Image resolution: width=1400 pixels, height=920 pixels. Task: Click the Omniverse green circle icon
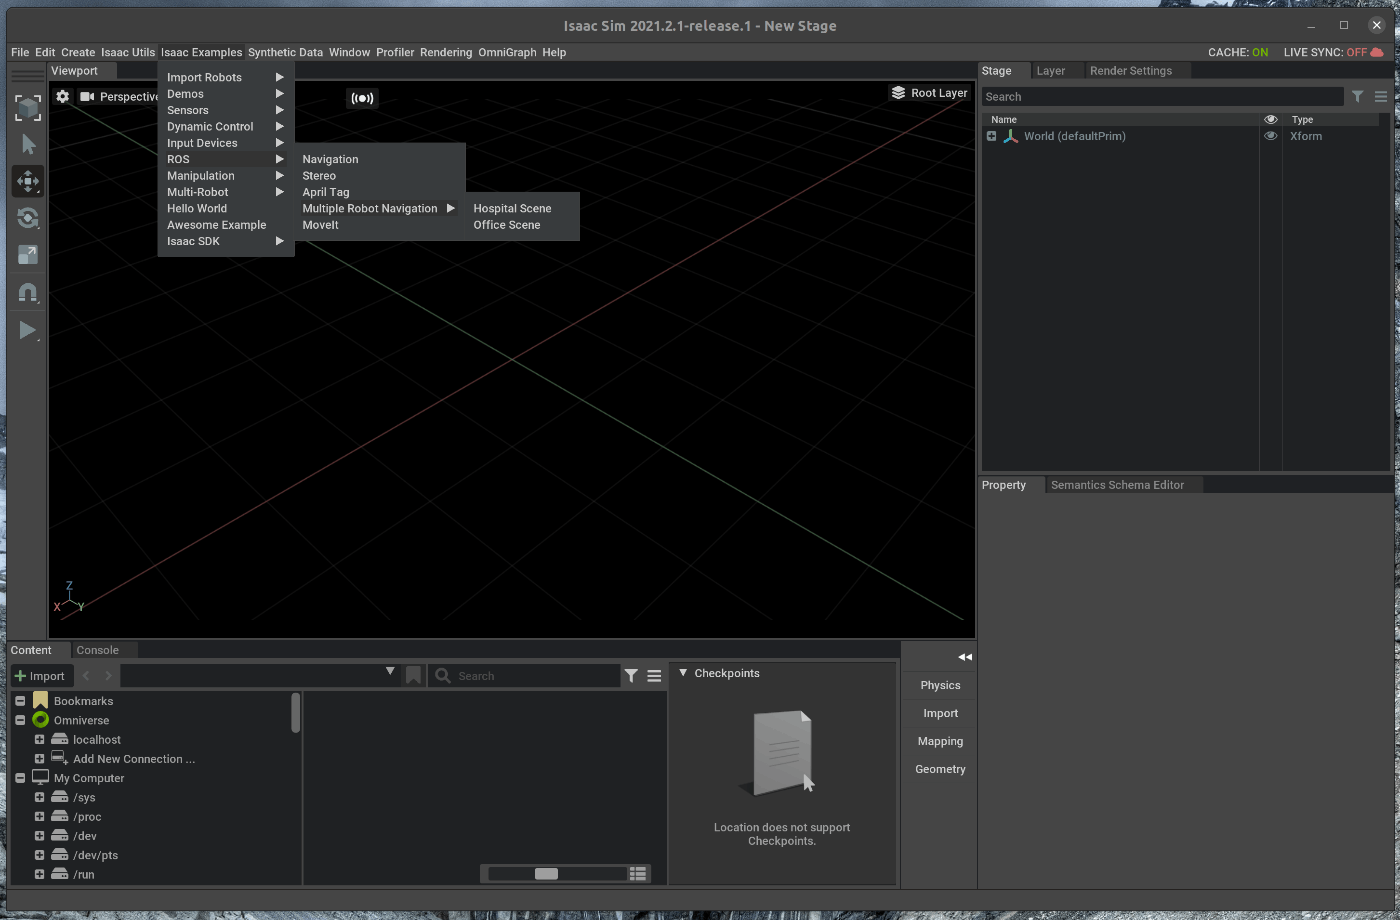coord(41,720)
